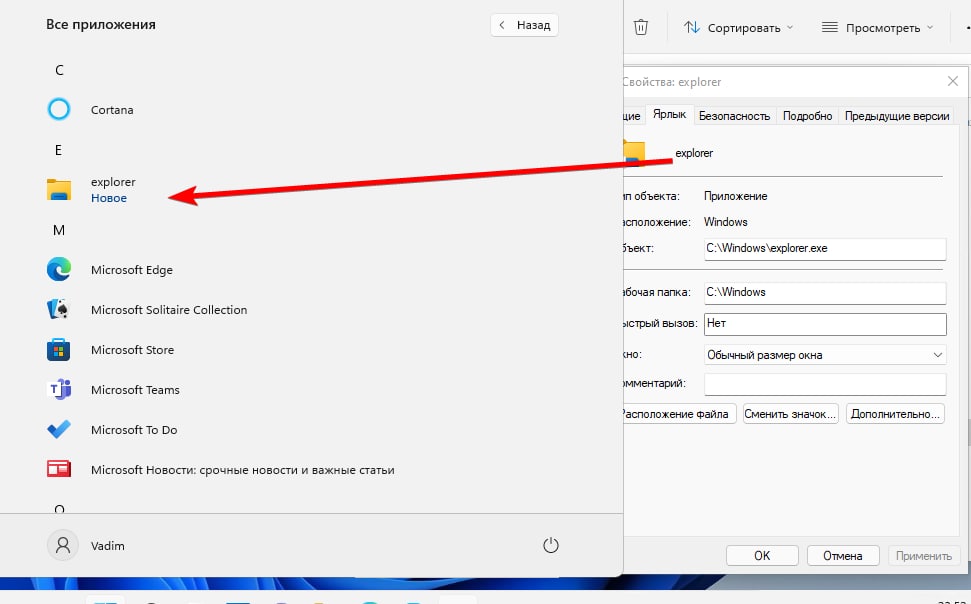This screenshot has width=971, height=604.
Task: Open the Microsoft Solitaire Collection icon
Action: click(59, 309)
